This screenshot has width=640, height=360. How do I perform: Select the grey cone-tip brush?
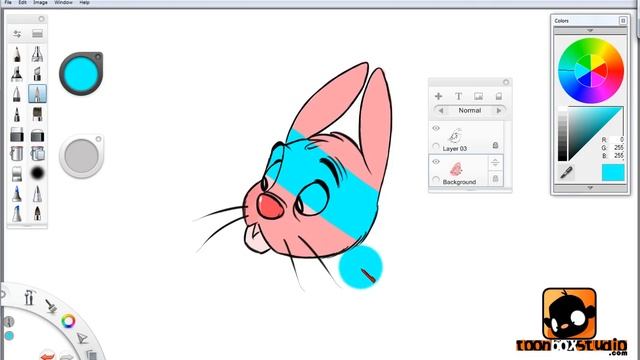click(x=37, y=193)
